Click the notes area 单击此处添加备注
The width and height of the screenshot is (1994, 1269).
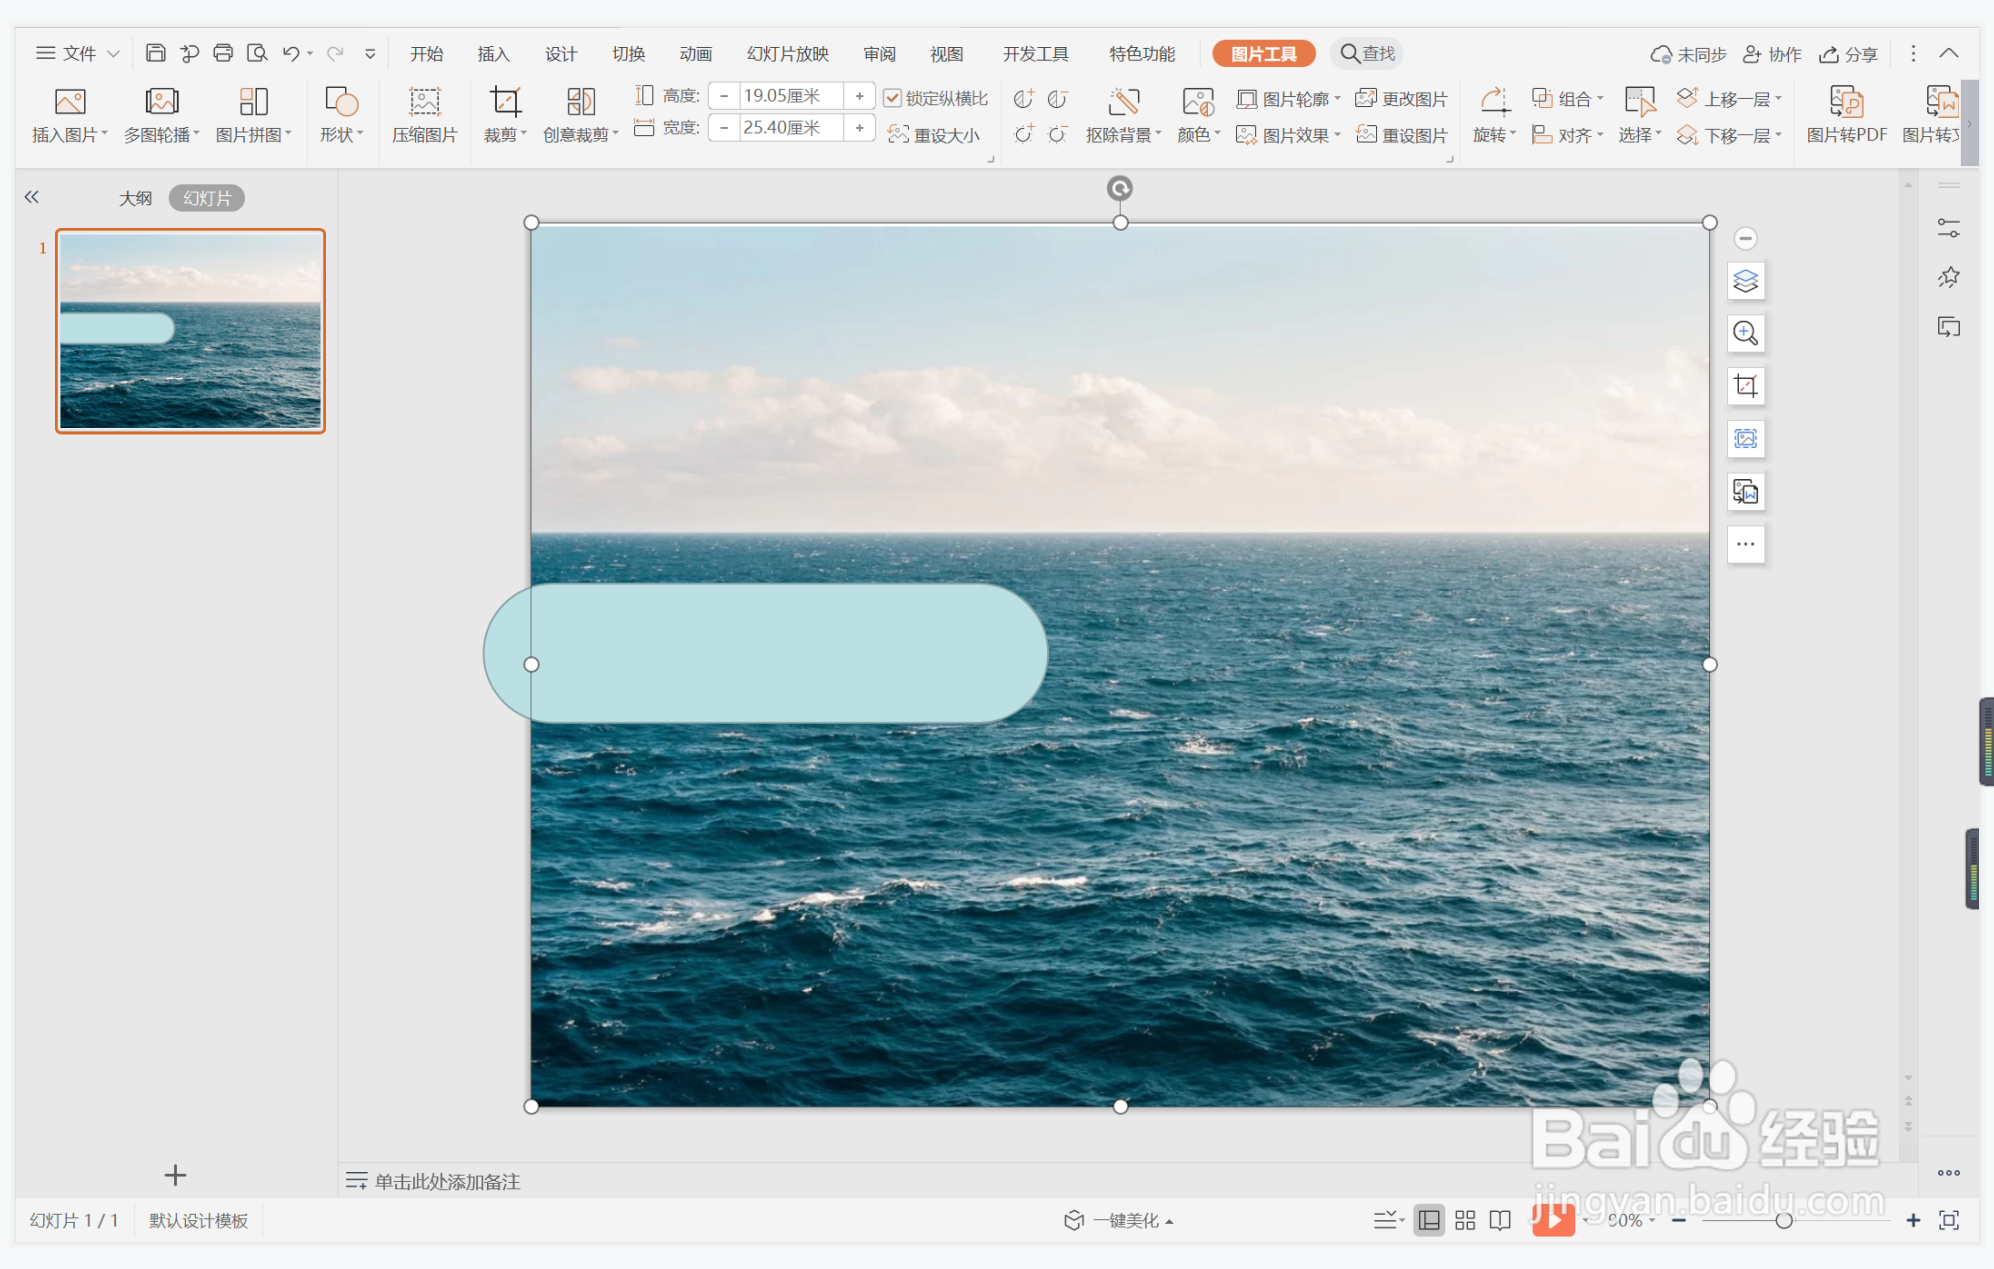tap(447, 1181)
